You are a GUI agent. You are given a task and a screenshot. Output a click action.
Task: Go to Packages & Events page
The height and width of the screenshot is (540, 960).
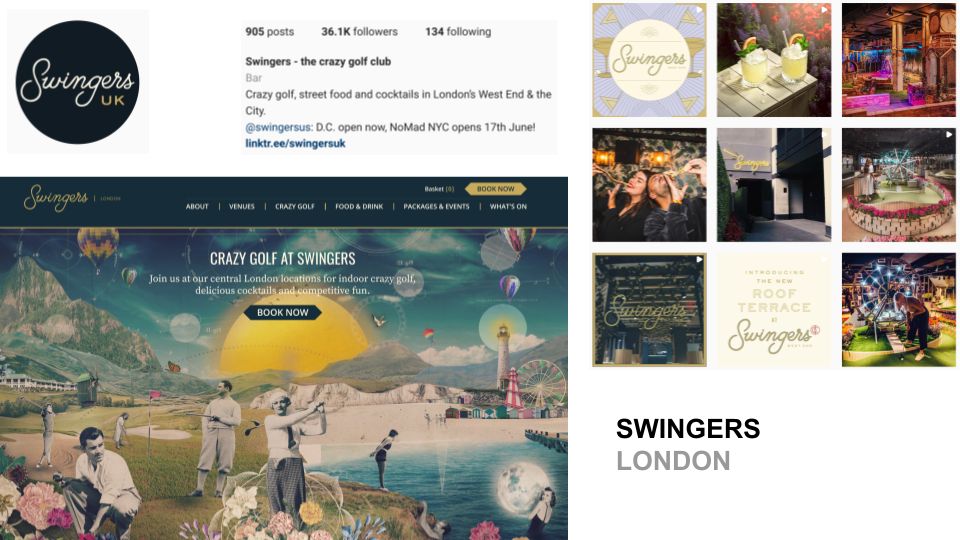[x=436, y=207]
